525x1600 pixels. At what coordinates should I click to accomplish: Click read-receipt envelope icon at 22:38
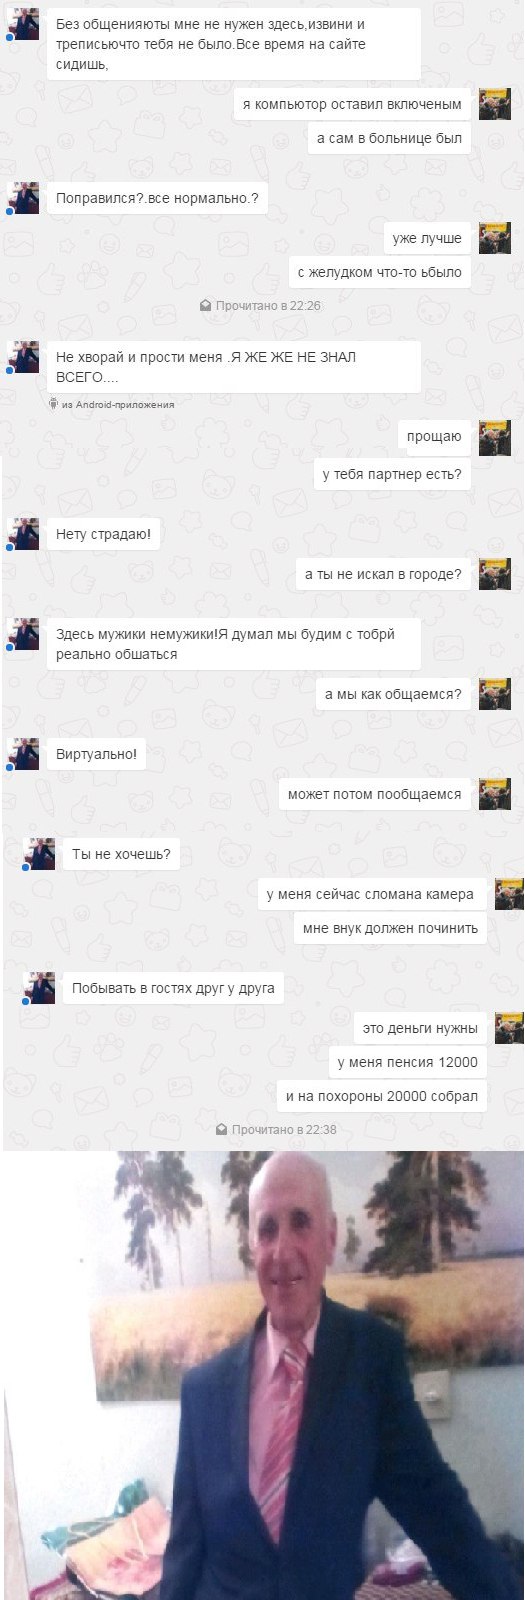coord(221,1130)
